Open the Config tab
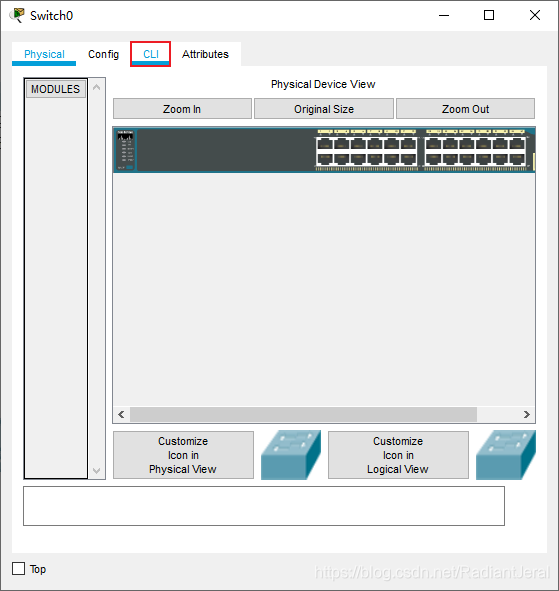 (103, 54)
